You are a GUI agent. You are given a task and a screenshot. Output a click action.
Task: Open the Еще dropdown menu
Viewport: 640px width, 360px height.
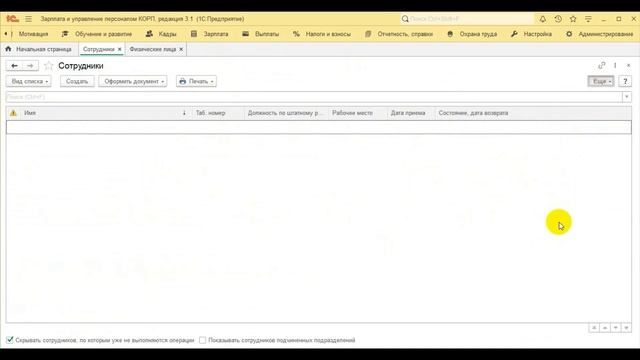601,81
